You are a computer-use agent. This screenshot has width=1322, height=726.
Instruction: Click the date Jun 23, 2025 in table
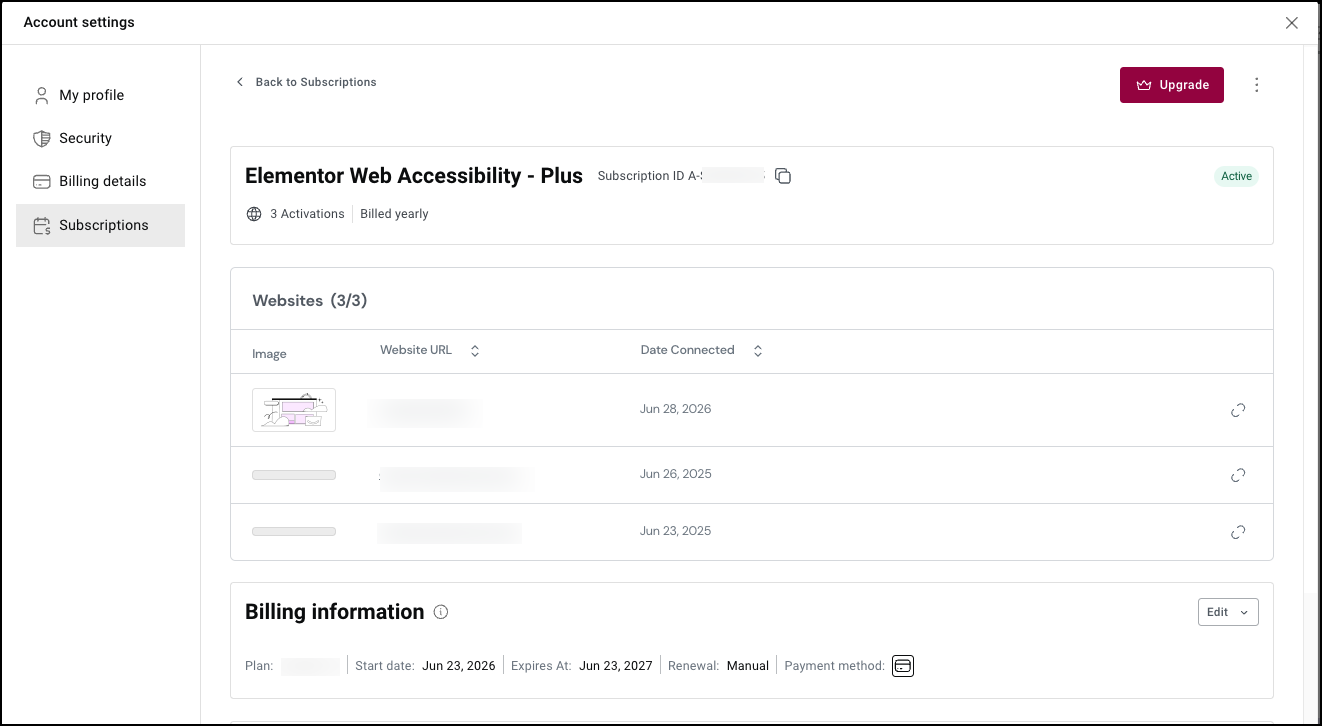[x=676, y=531]
